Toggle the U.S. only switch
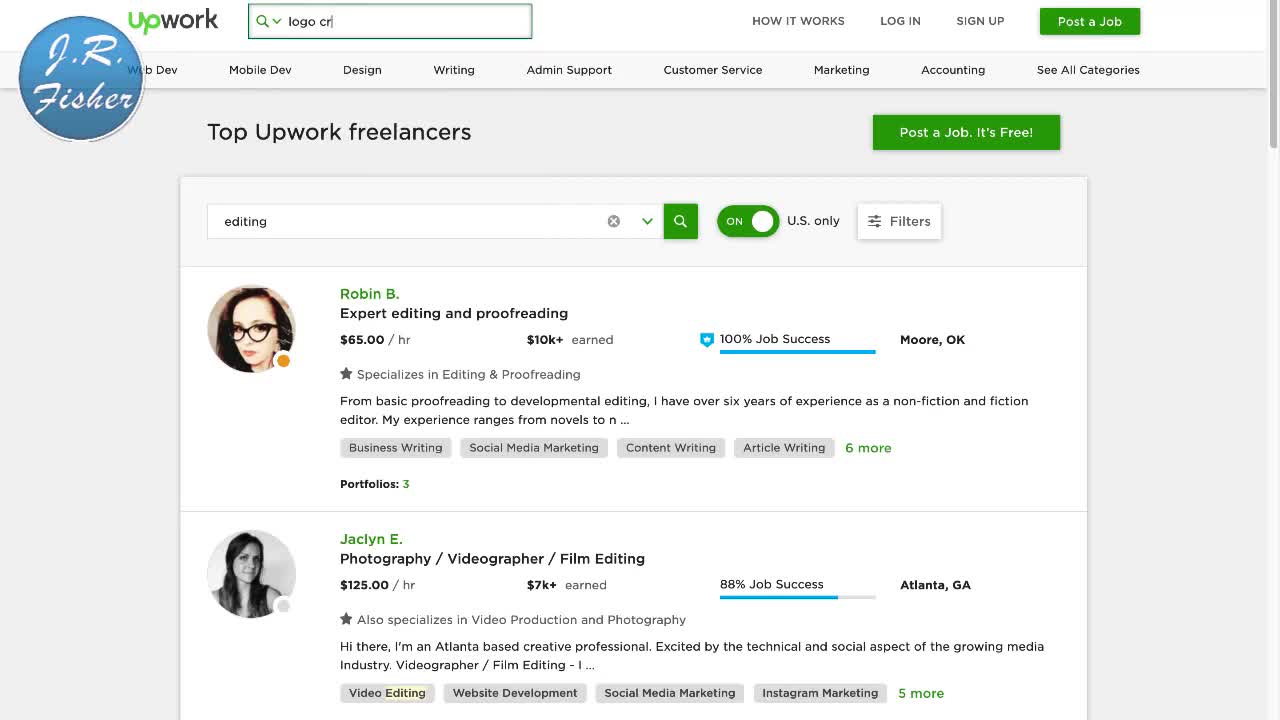 (x=747, y=221)
